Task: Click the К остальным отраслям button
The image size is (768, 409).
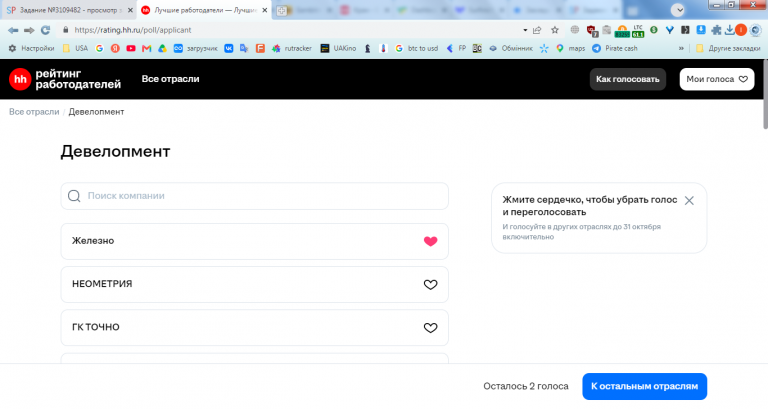Action: 644,386
